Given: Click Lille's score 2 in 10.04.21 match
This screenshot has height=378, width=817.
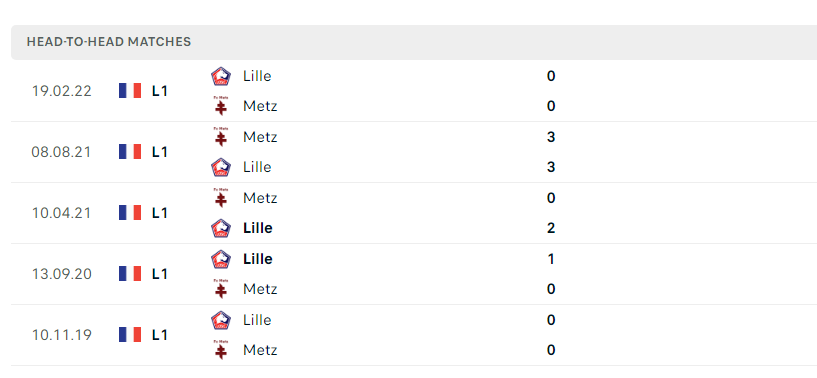Looking at the screenshot, I should pos(551,228).
